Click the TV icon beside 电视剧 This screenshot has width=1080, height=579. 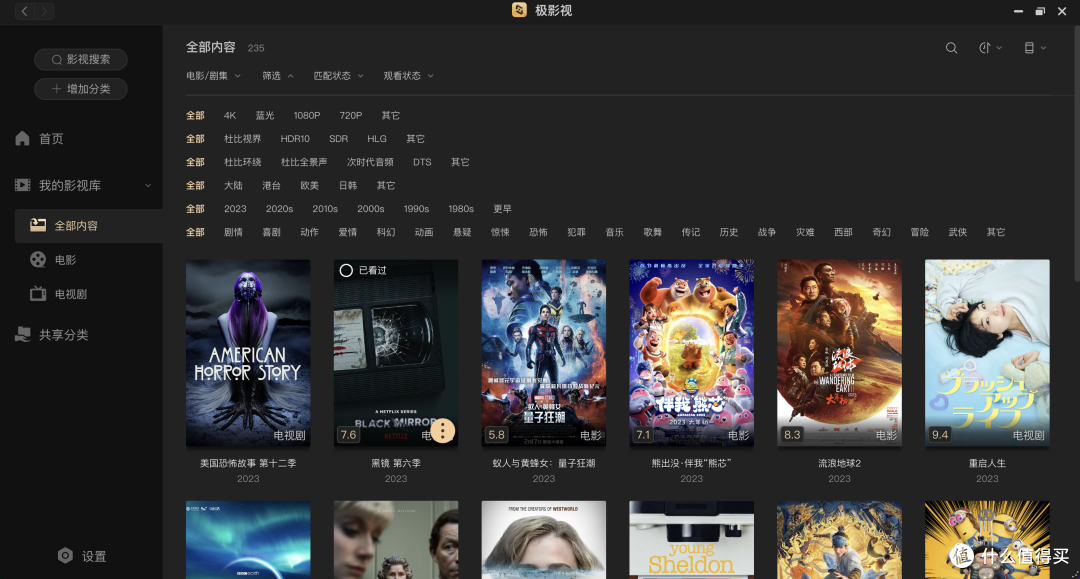(x=38, y=294)
